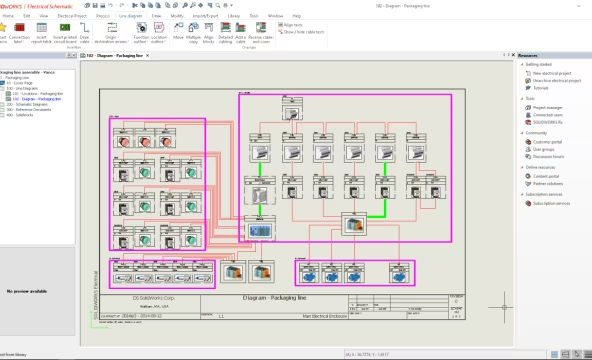592x360 pixels.
Task: Click Align texts in ribbon
Action: click(290, 25)
